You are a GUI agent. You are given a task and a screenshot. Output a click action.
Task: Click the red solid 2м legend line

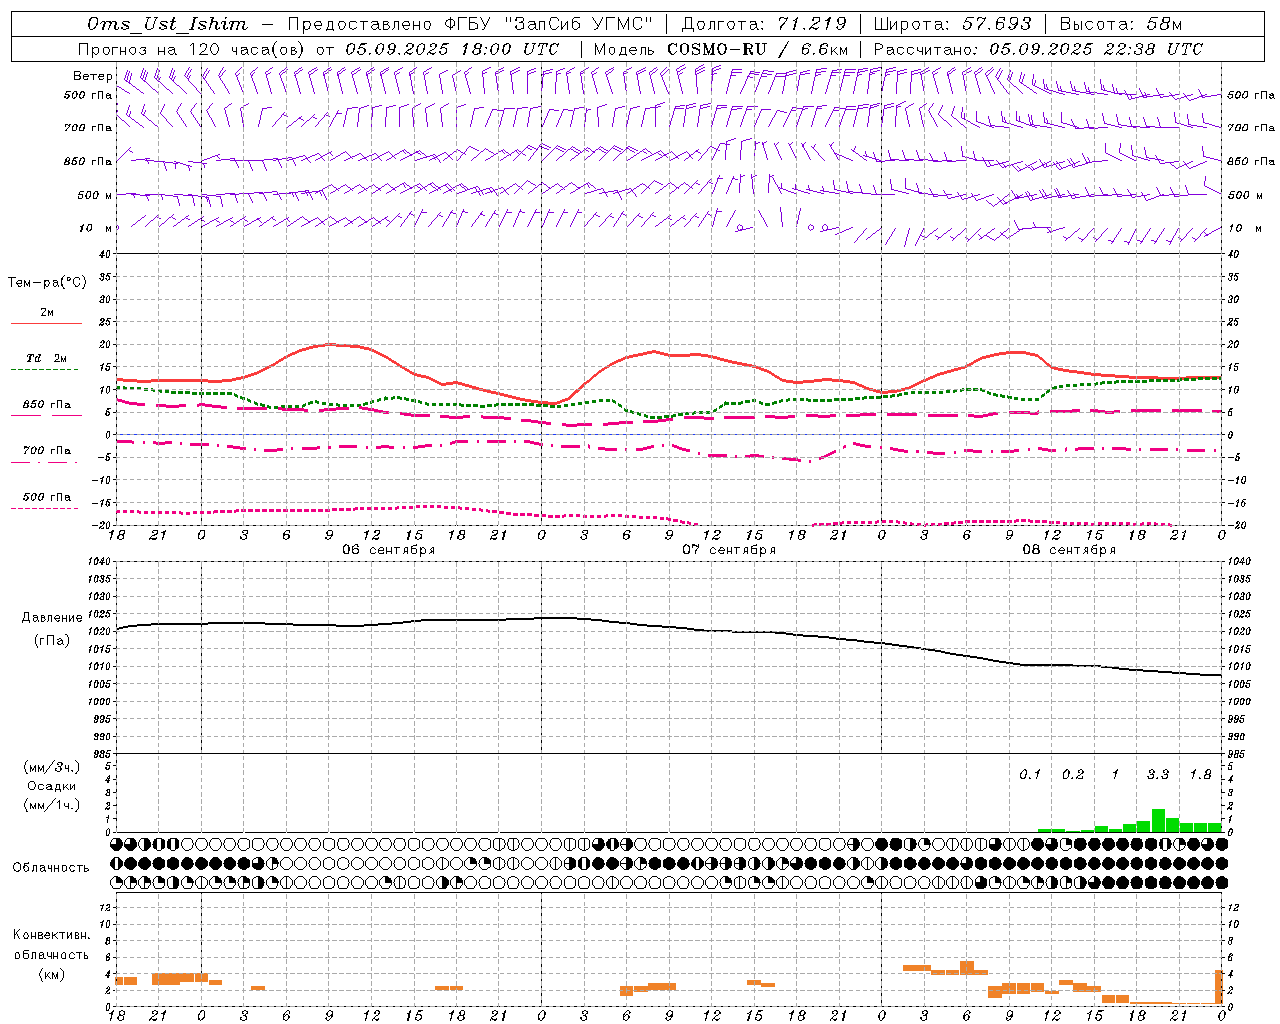(46, 324)
